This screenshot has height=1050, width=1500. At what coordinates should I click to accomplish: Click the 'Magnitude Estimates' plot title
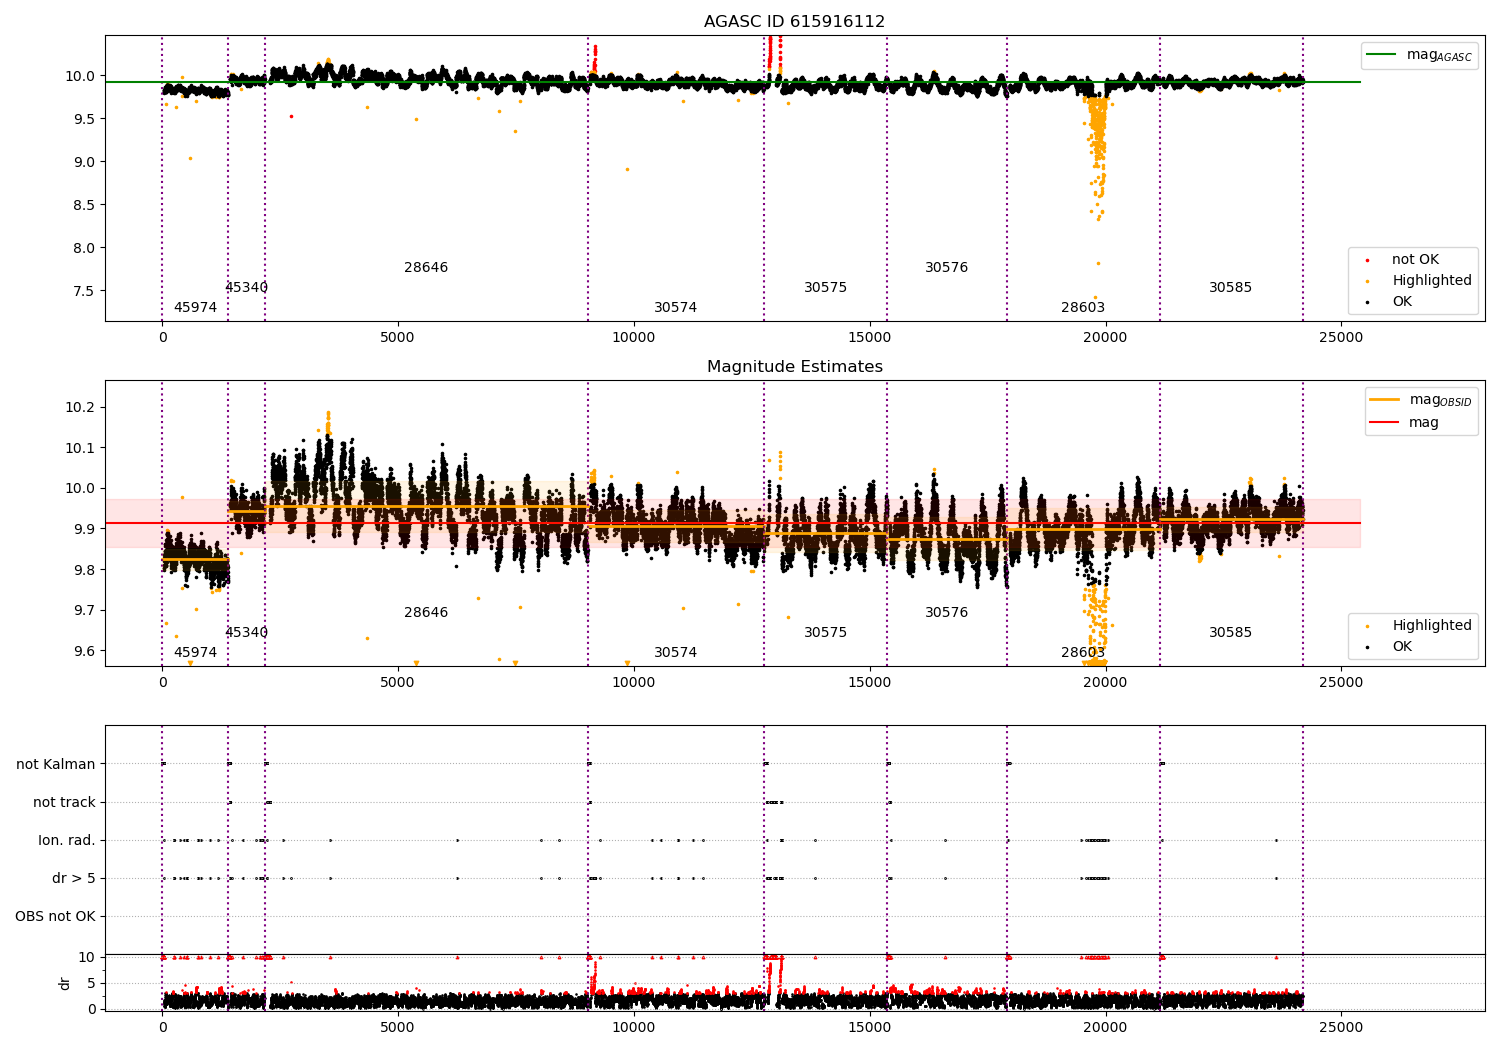[x=794, y=367]
